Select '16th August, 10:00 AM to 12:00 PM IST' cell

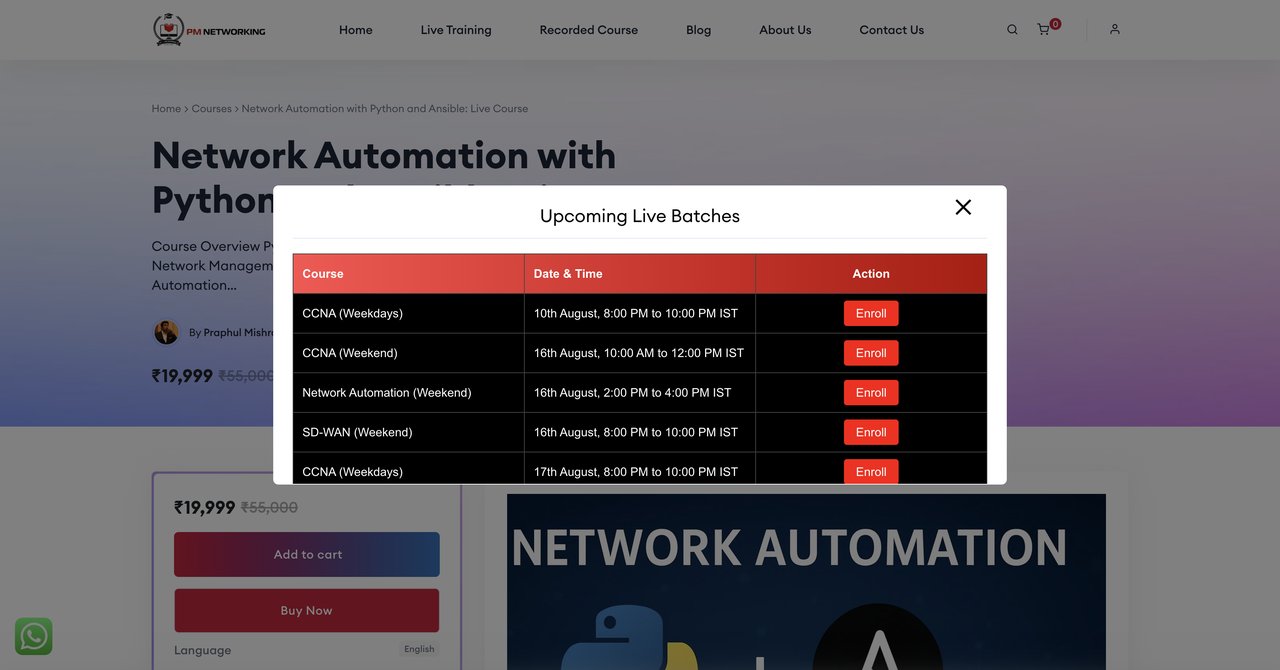[x=640, y=353]
